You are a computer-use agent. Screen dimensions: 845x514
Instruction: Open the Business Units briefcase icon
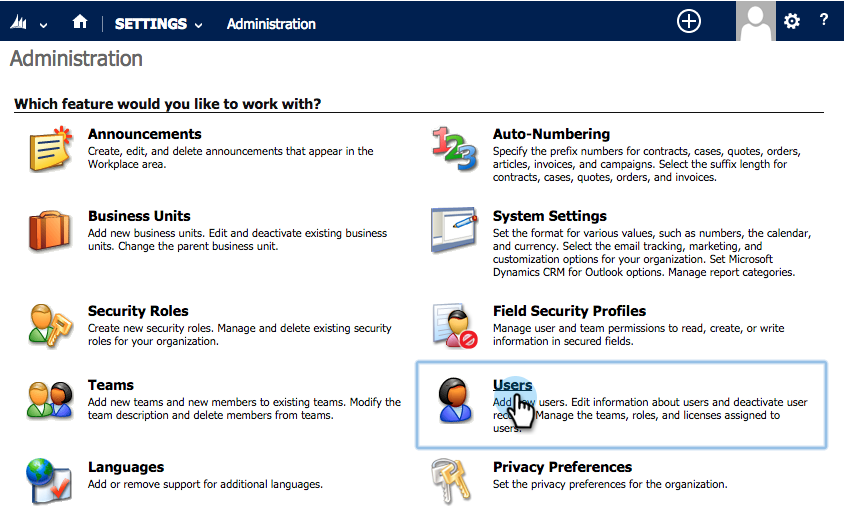point(50,231)
